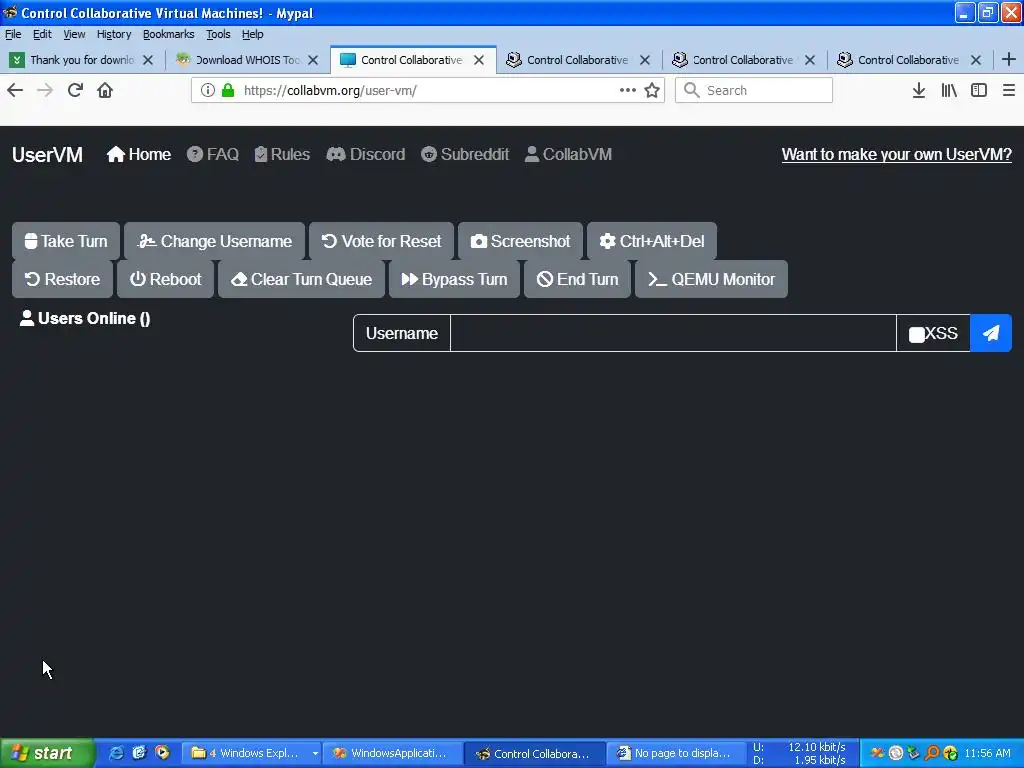Go to Home in the UserVM navbar

pos(139,154)
